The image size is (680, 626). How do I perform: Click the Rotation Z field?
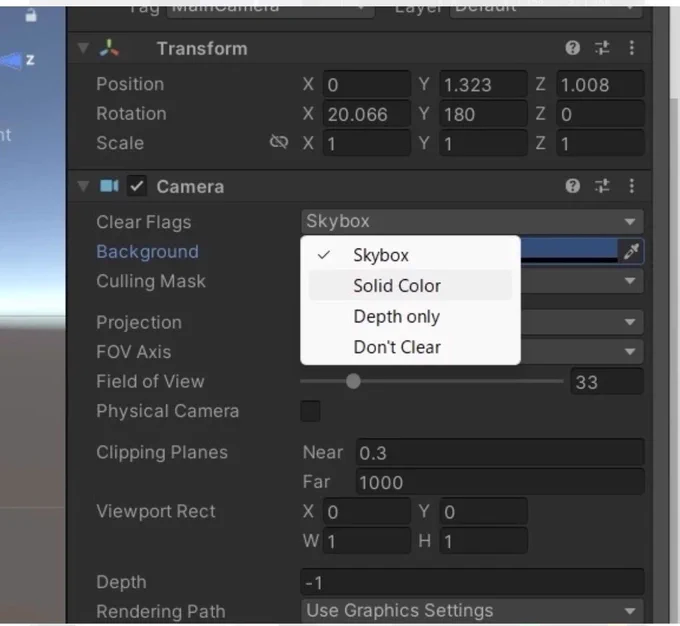click(600, 114)
